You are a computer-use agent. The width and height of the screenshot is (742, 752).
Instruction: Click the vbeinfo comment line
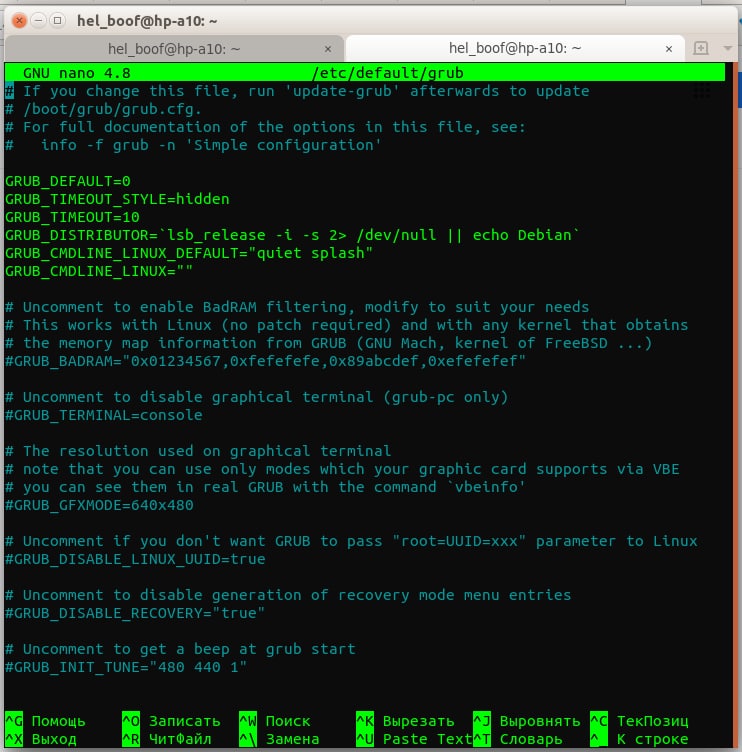265,487
